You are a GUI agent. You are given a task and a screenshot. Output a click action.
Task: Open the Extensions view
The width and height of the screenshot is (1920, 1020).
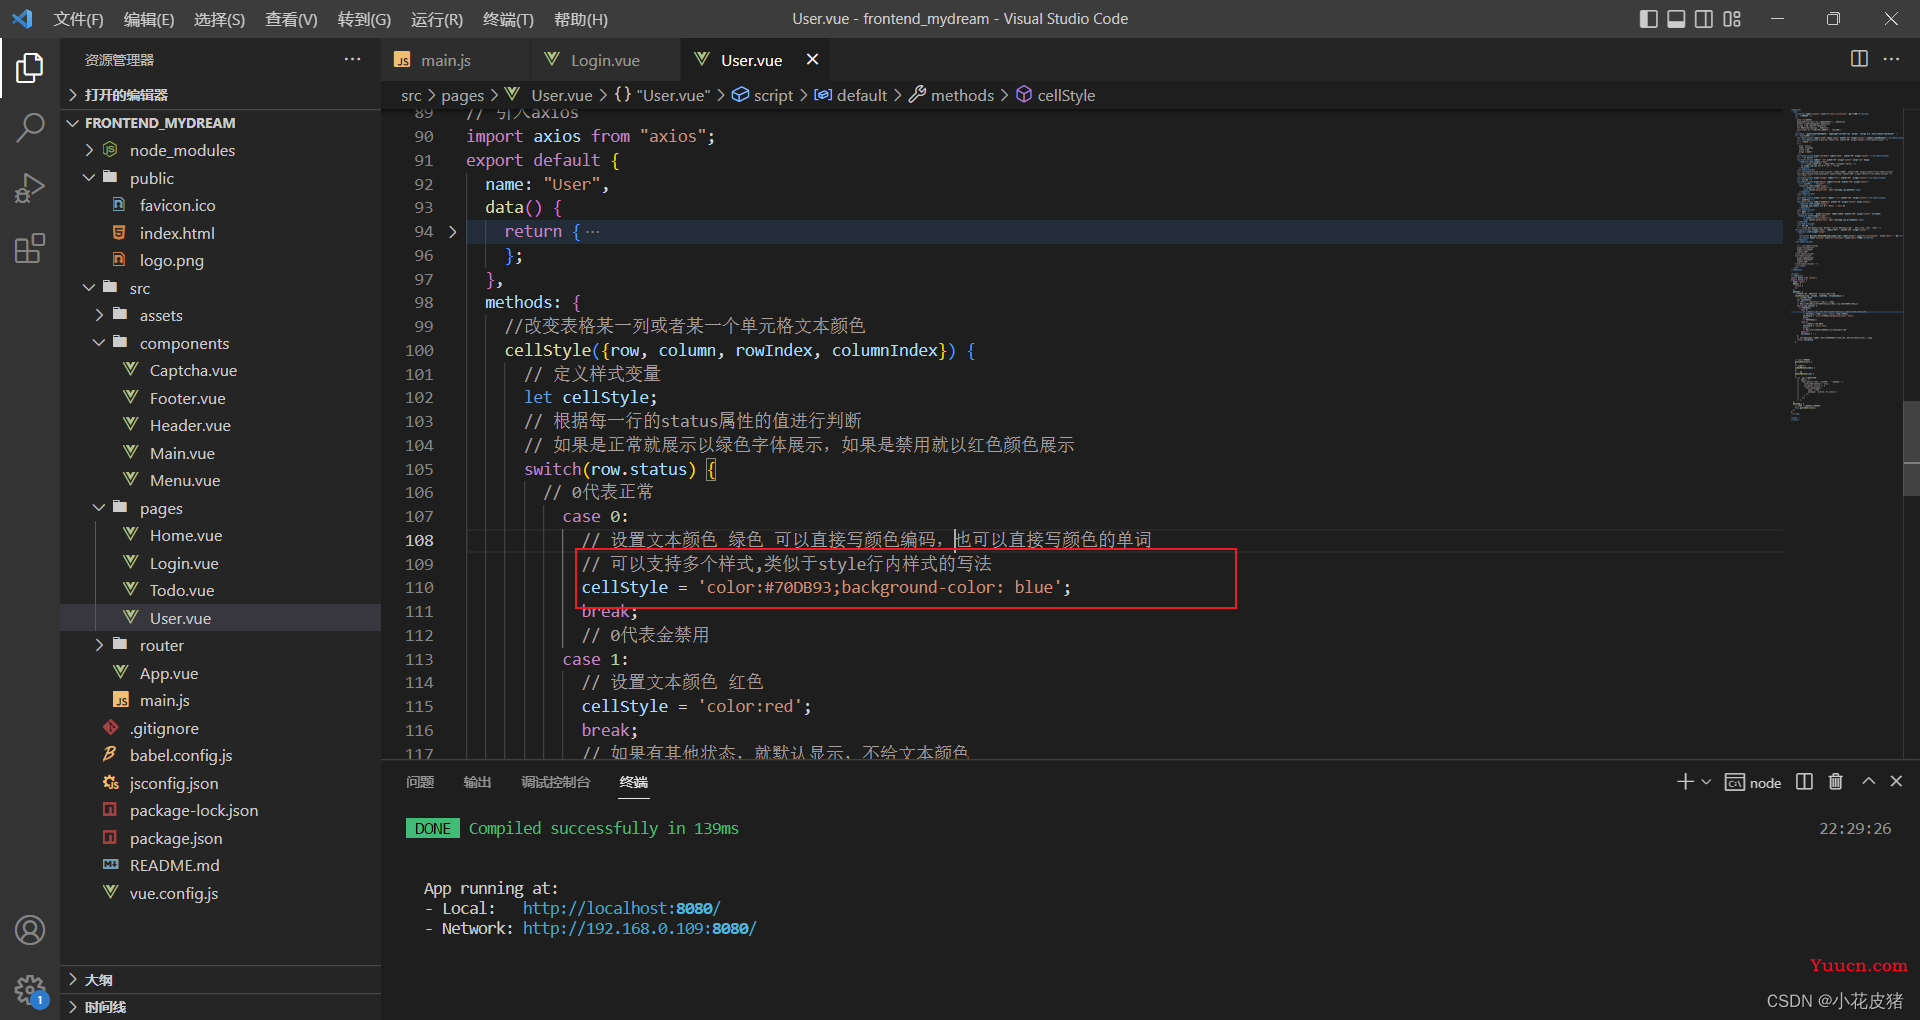(x=30, y=248)
